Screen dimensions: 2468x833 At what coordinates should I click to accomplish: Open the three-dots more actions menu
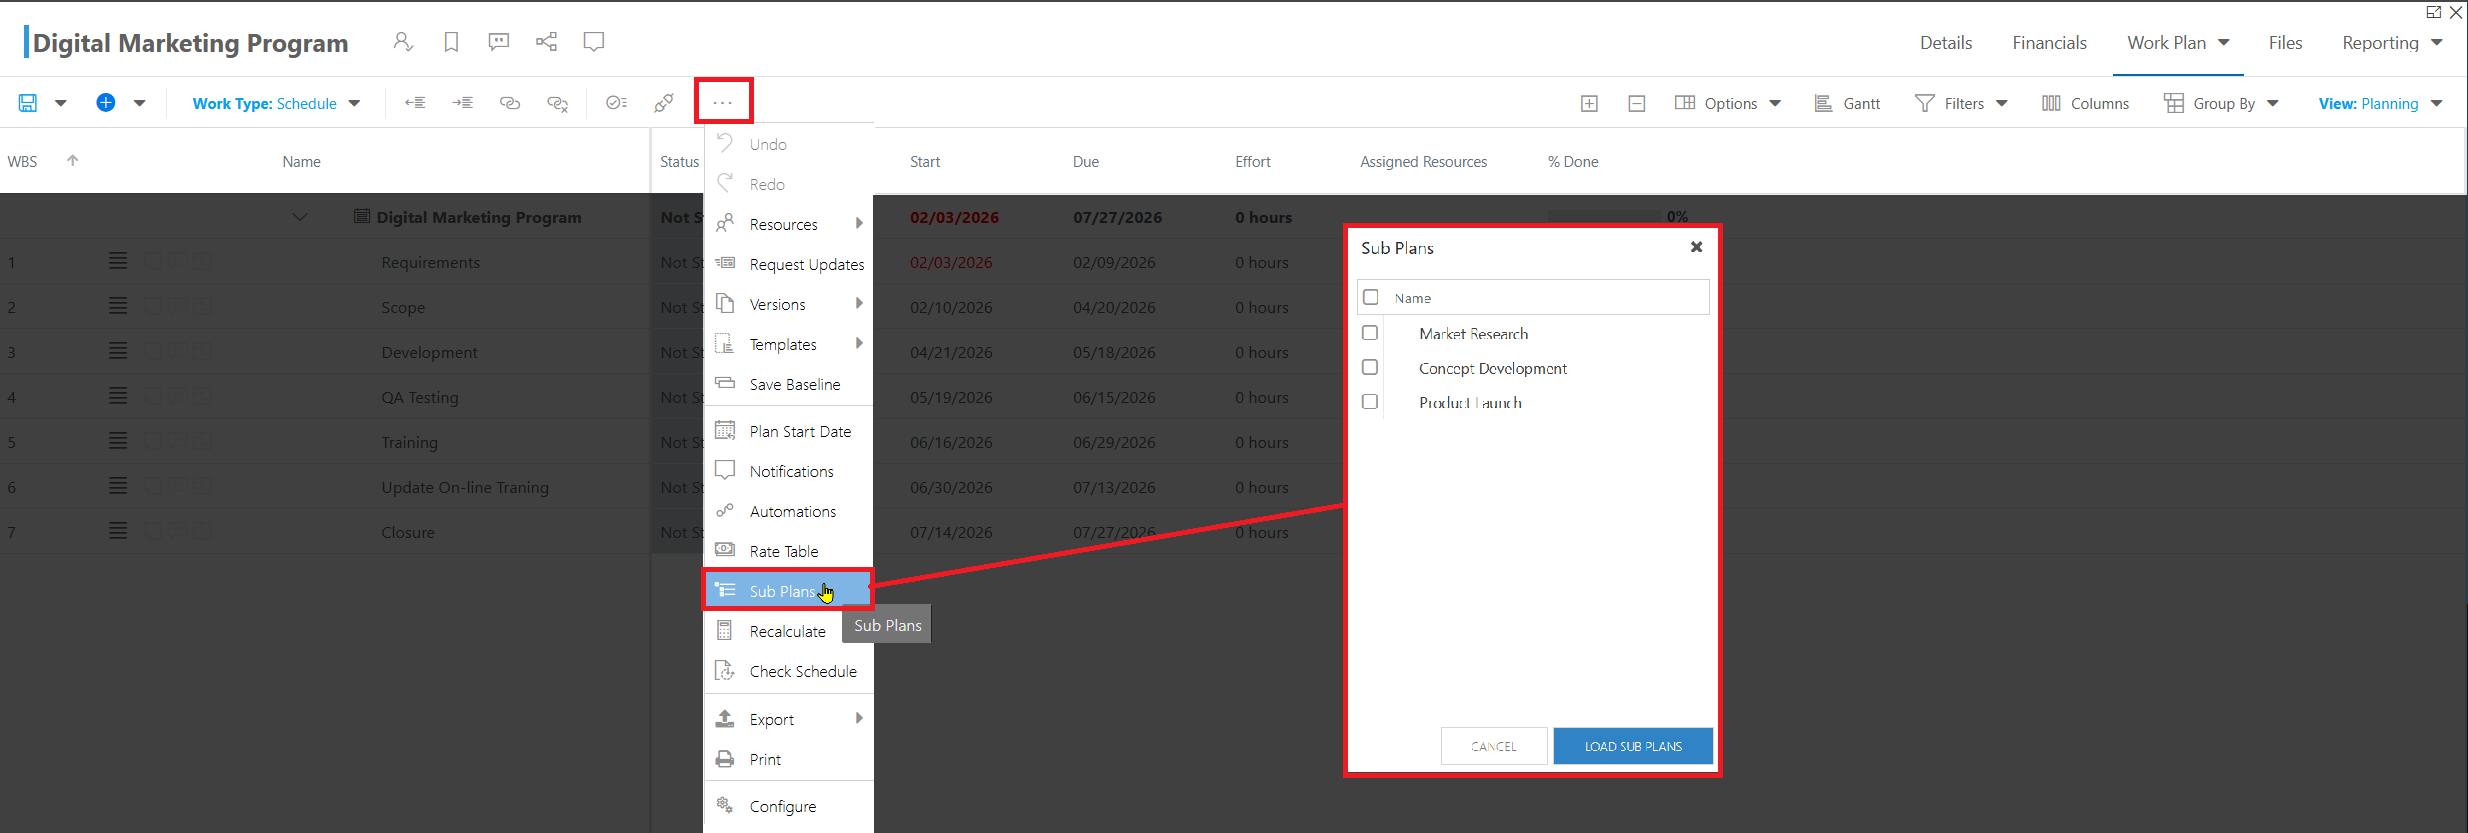point(723,102)
